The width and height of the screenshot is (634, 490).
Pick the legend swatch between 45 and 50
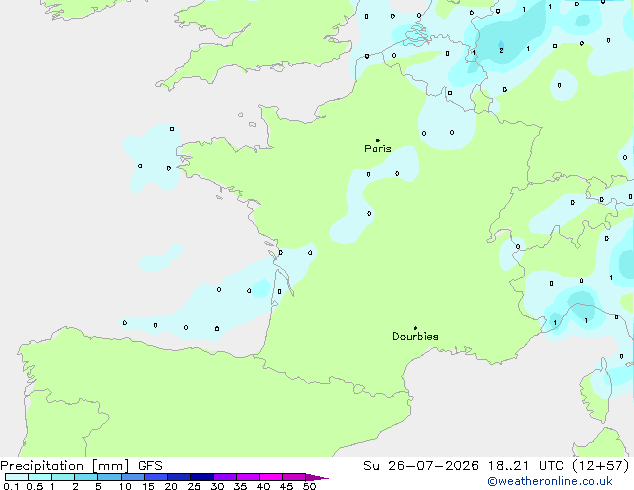(x=294, y=477)
